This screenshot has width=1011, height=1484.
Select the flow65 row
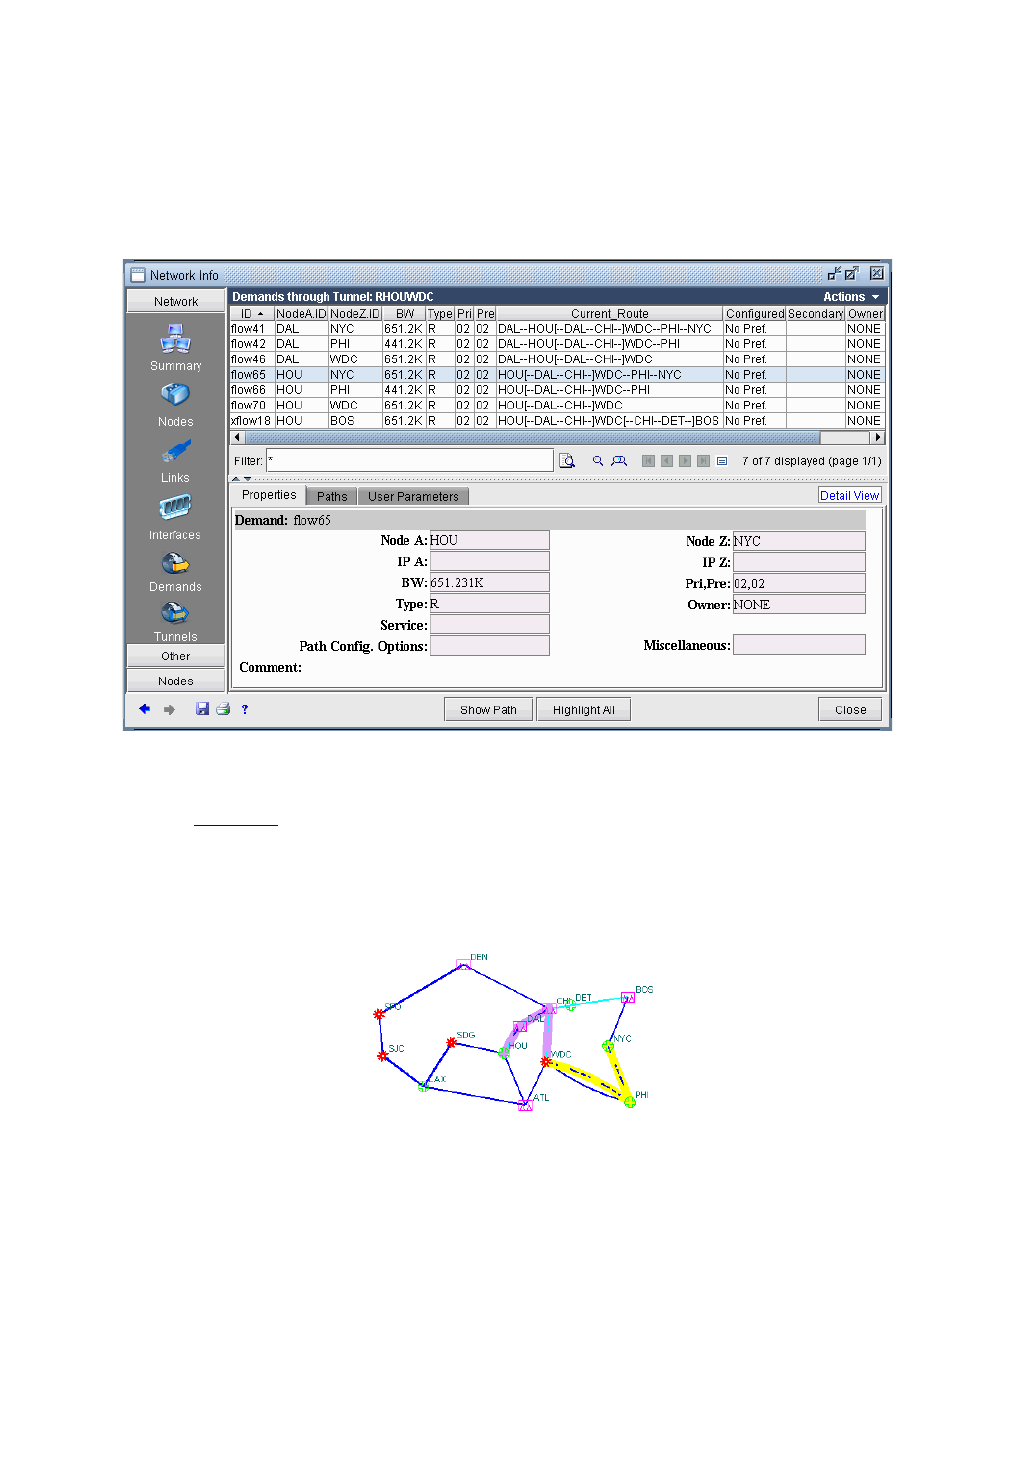coord(557,375)
